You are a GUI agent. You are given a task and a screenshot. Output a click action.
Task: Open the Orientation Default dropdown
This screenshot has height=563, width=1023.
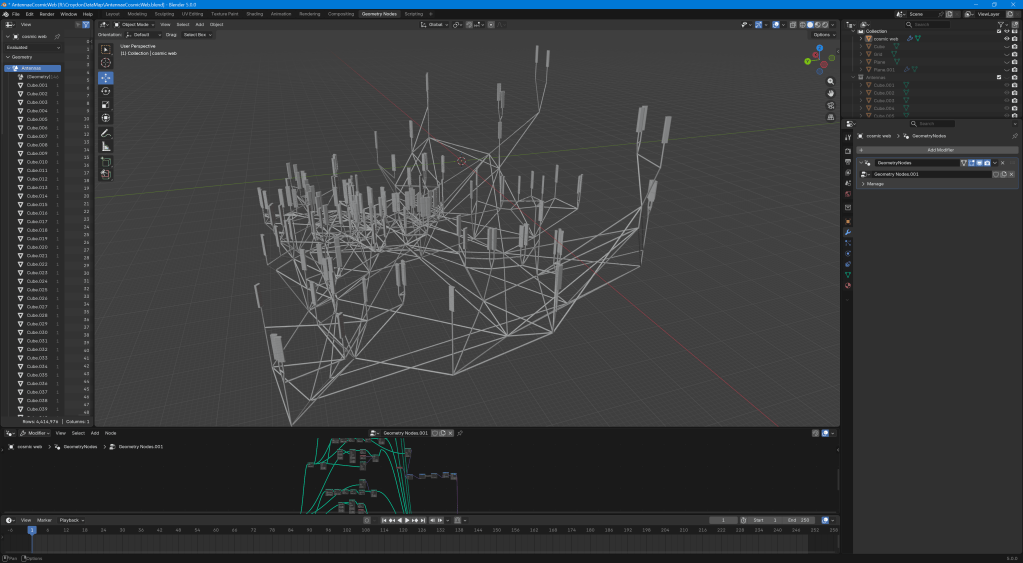coord(143,35)
